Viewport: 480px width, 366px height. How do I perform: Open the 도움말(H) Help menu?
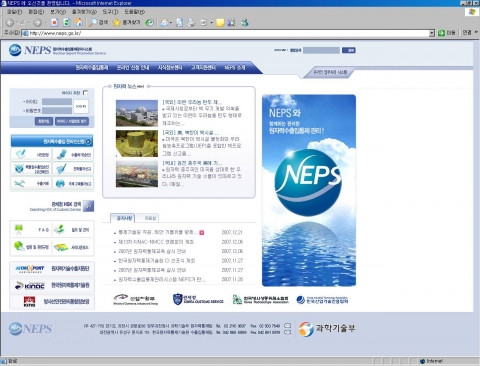[135, 12]
